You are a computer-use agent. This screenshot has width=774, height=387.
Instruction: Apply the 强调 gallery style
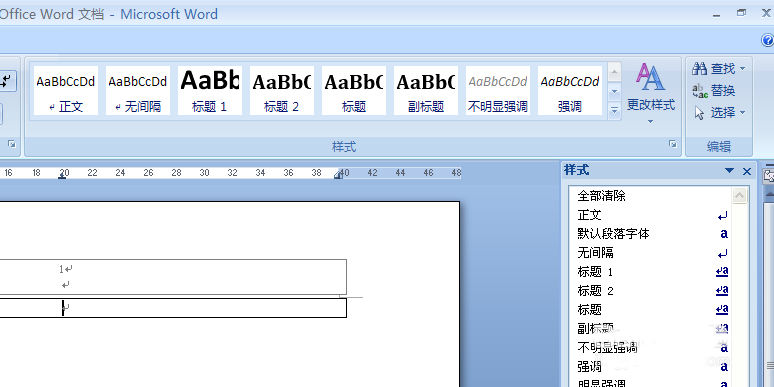570,91
